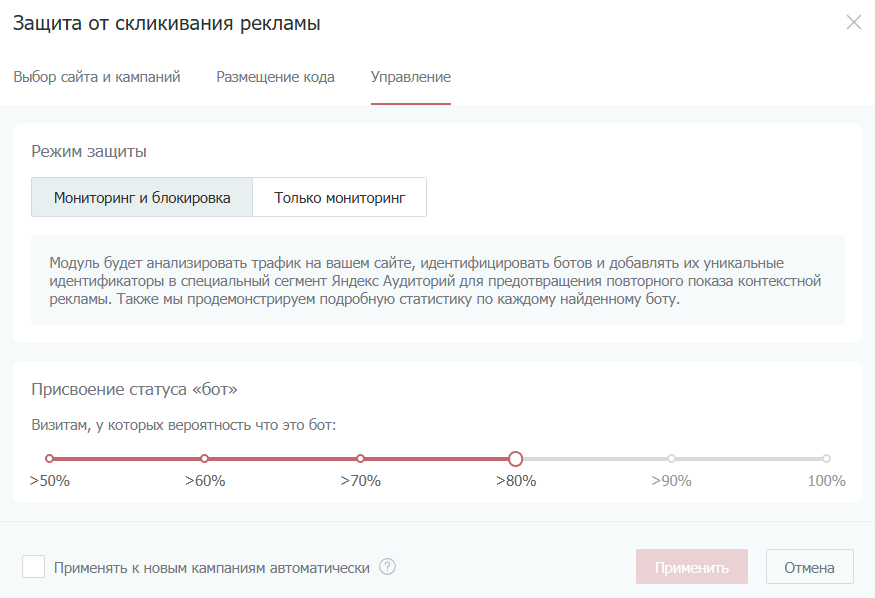Enable the auto-apply to new campaigns checkbox

pos(34,567)
